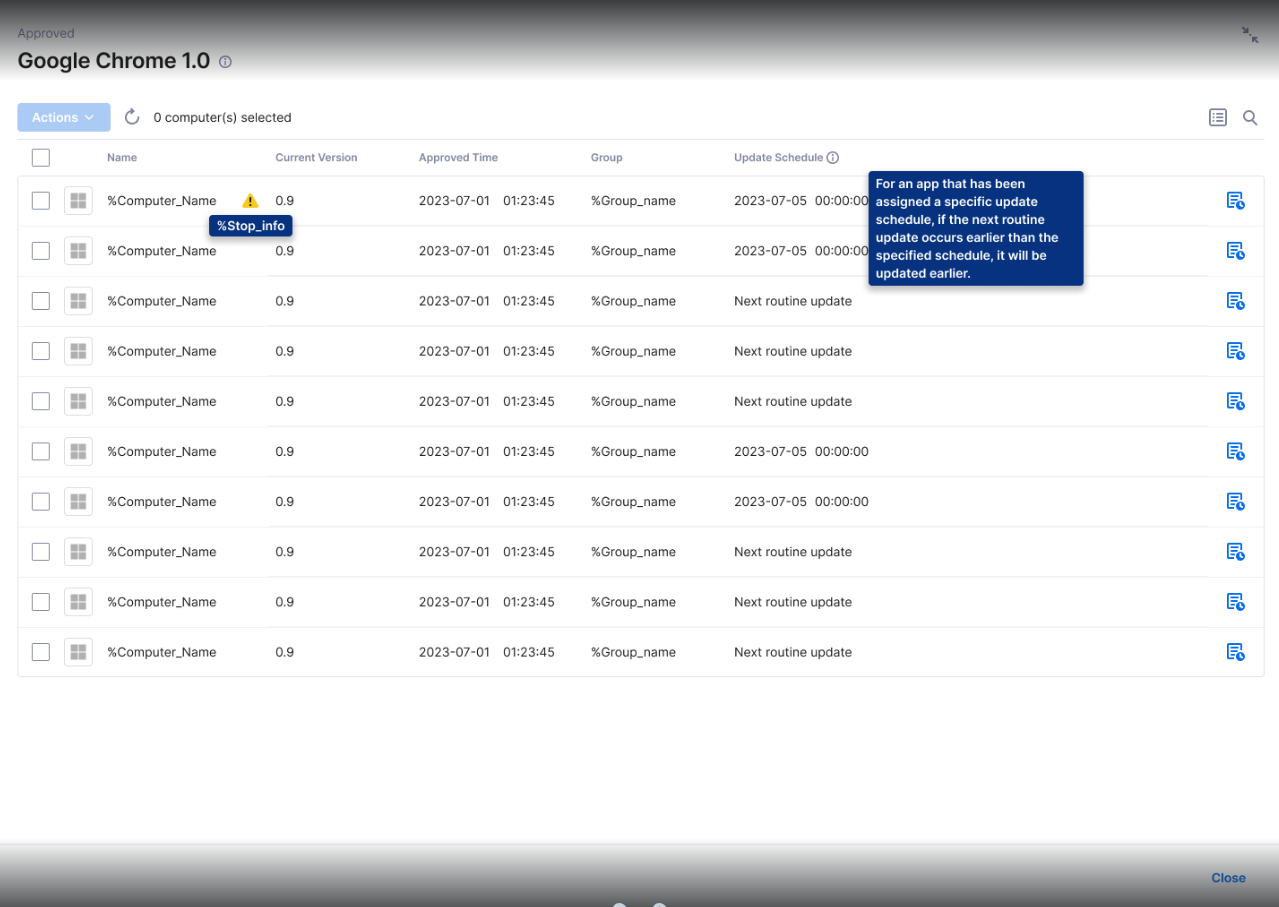Click Windows OS icon in third row
Image resolution: width=1279 pixels, height=907 pixels.
[78, 301]
